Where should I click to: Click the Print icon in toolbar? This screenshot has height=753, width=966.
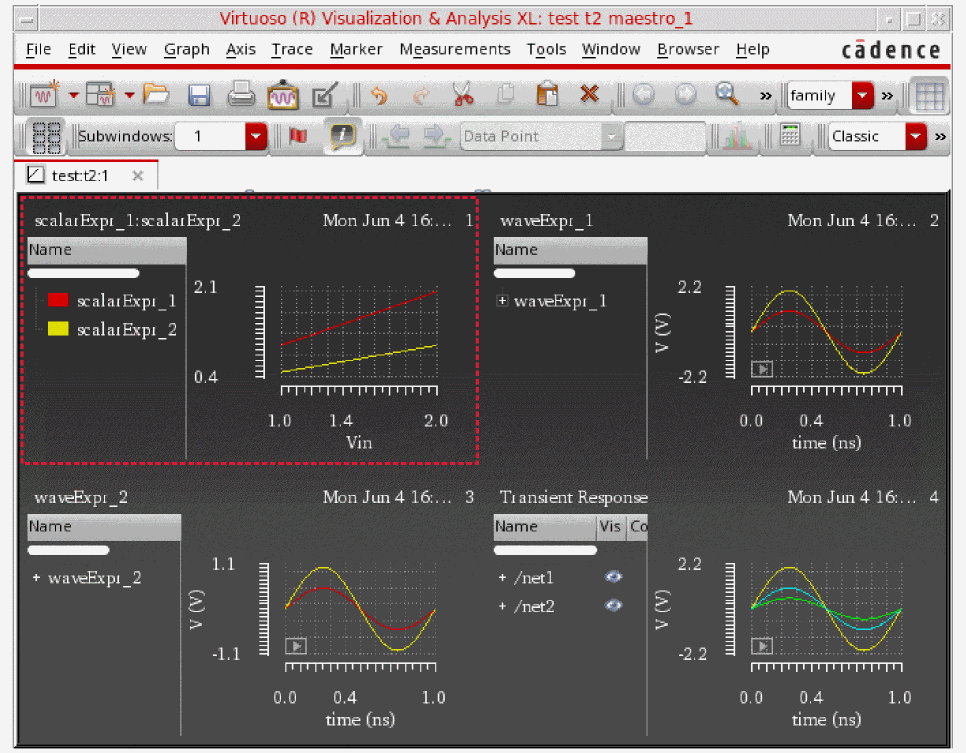(x=241, y=95)
